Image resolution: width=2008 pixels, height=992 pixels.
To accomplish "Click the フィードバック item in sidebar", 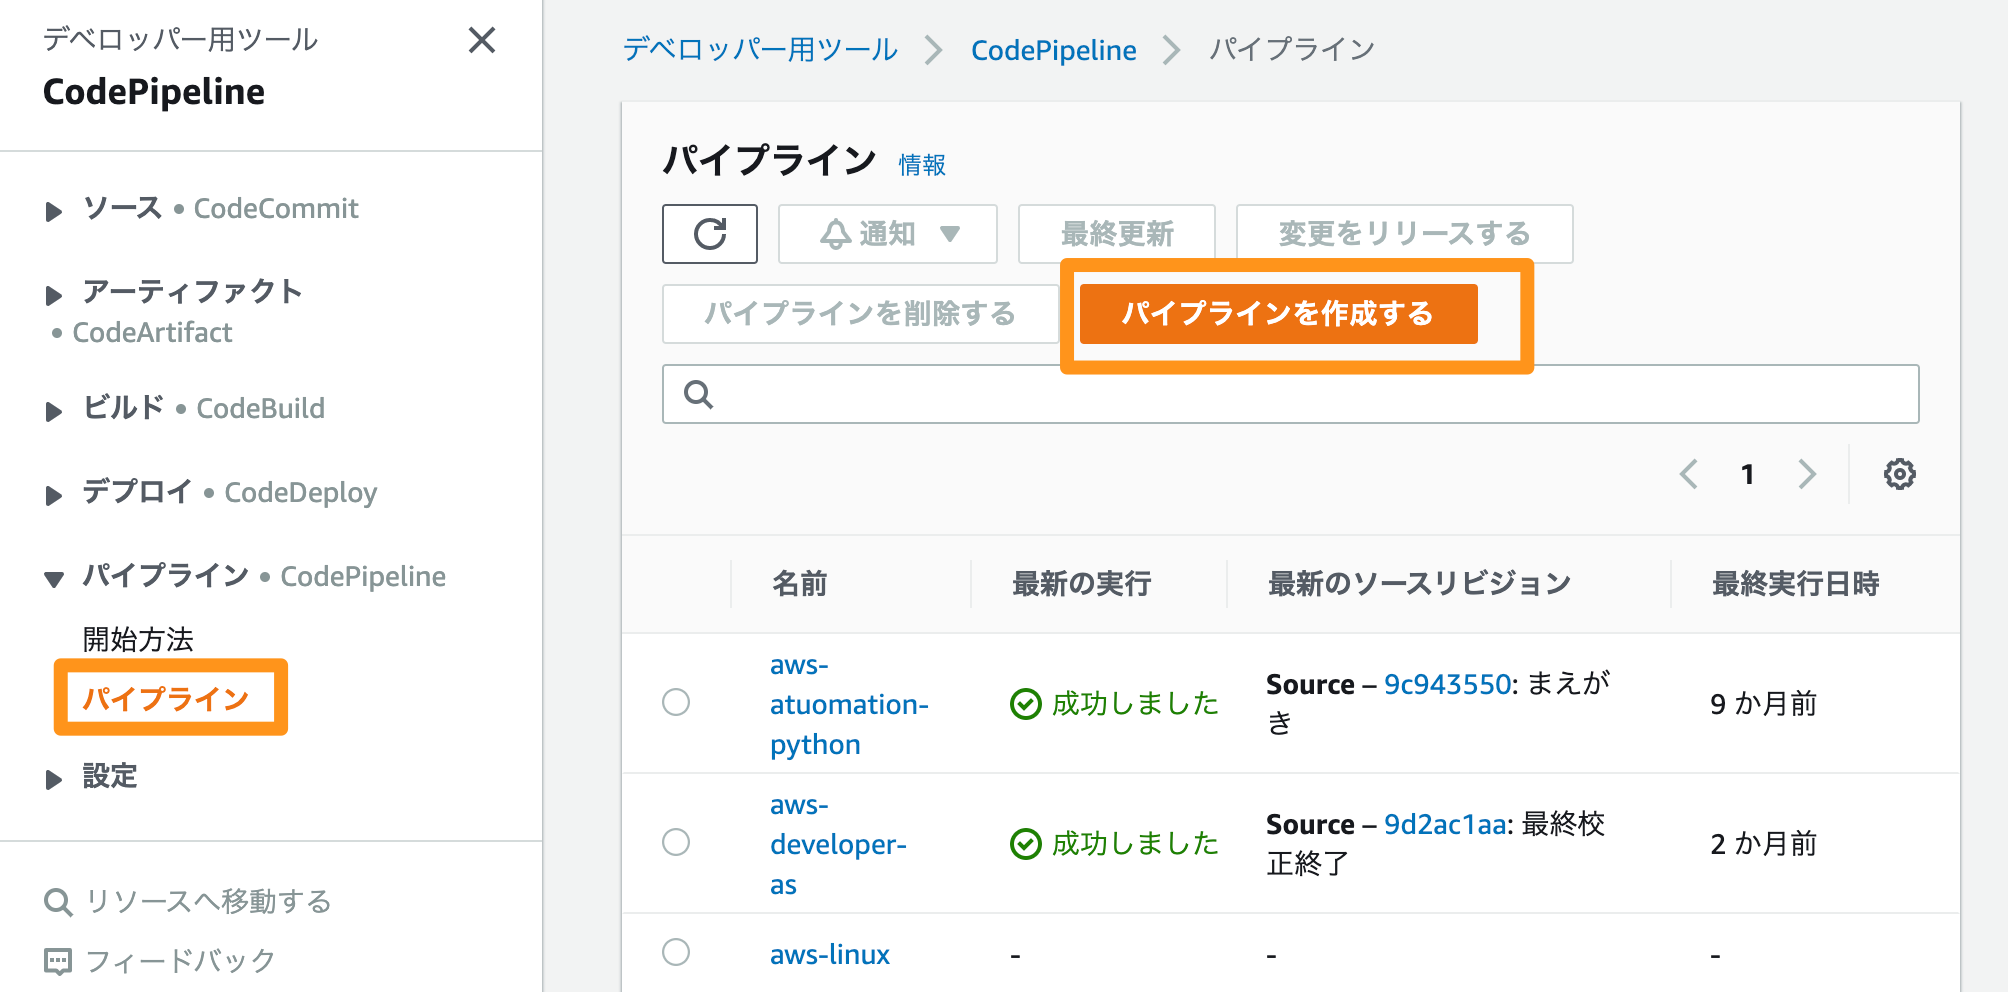I will tap(180, 961).
